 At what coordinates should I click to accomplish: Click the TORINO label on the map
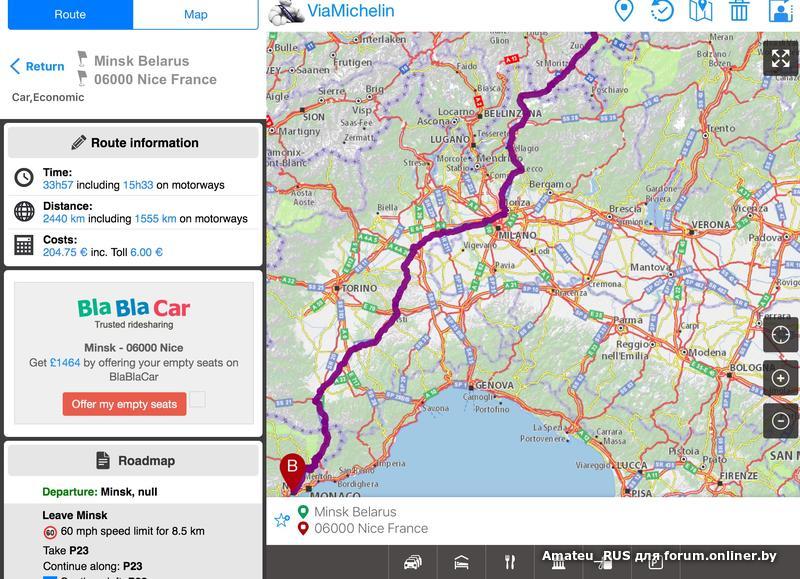click(x=359, y=288)
